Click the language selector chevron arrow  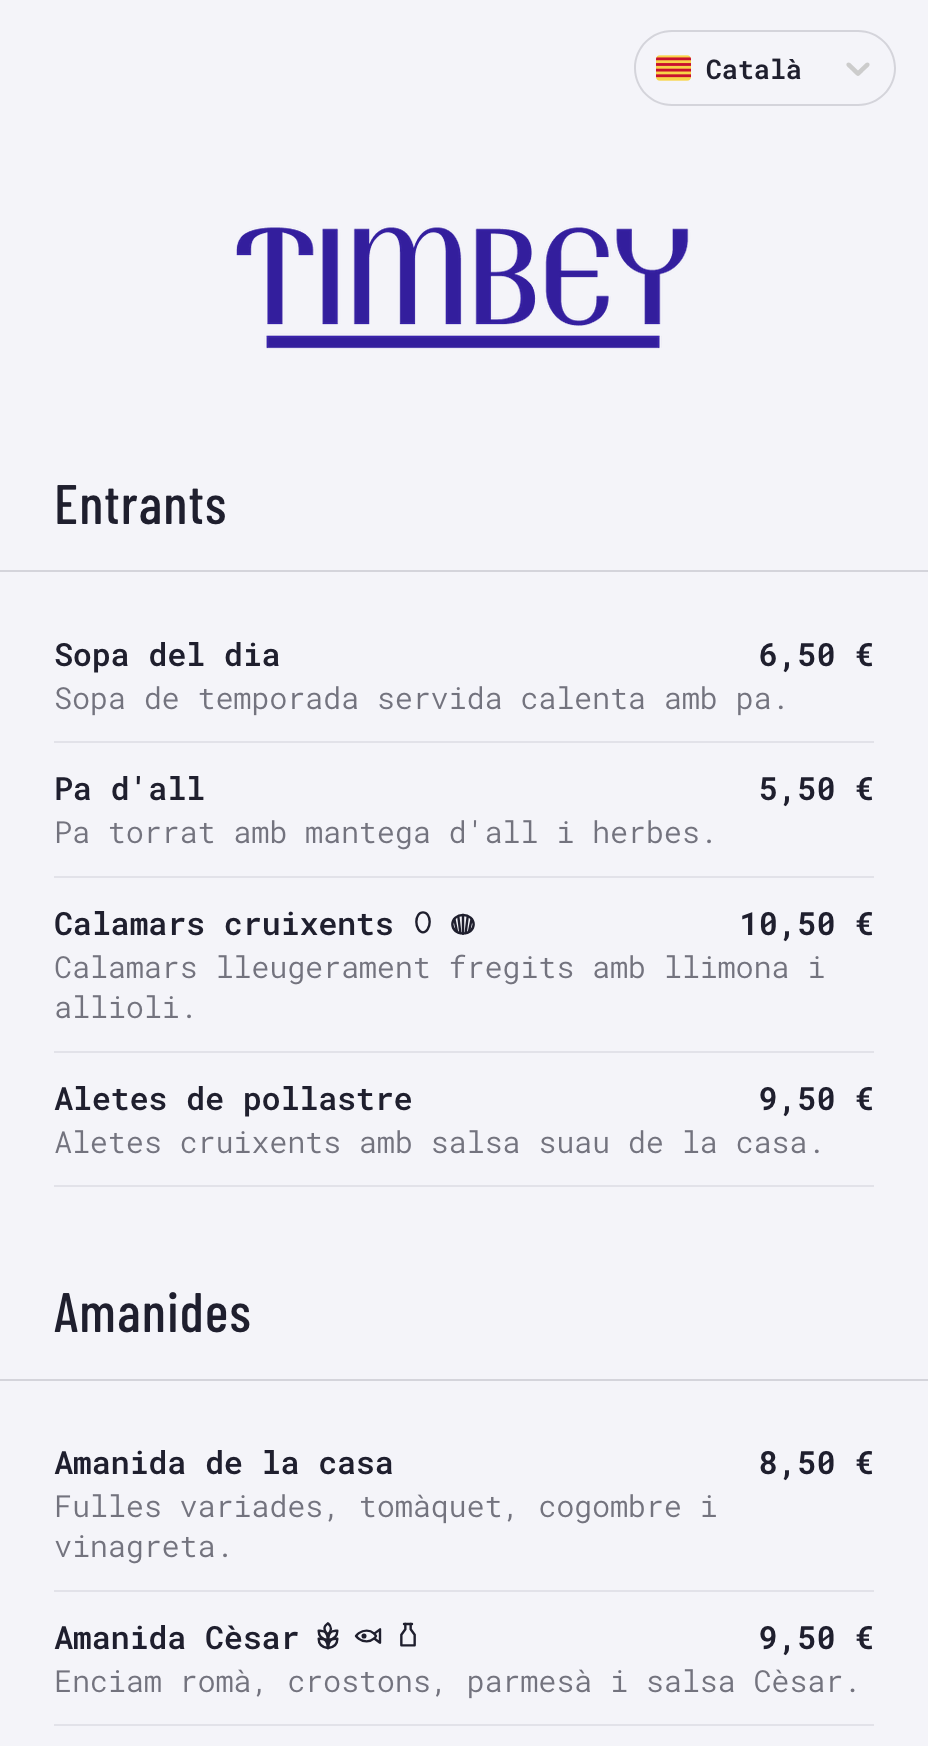[x=857, y=68]
